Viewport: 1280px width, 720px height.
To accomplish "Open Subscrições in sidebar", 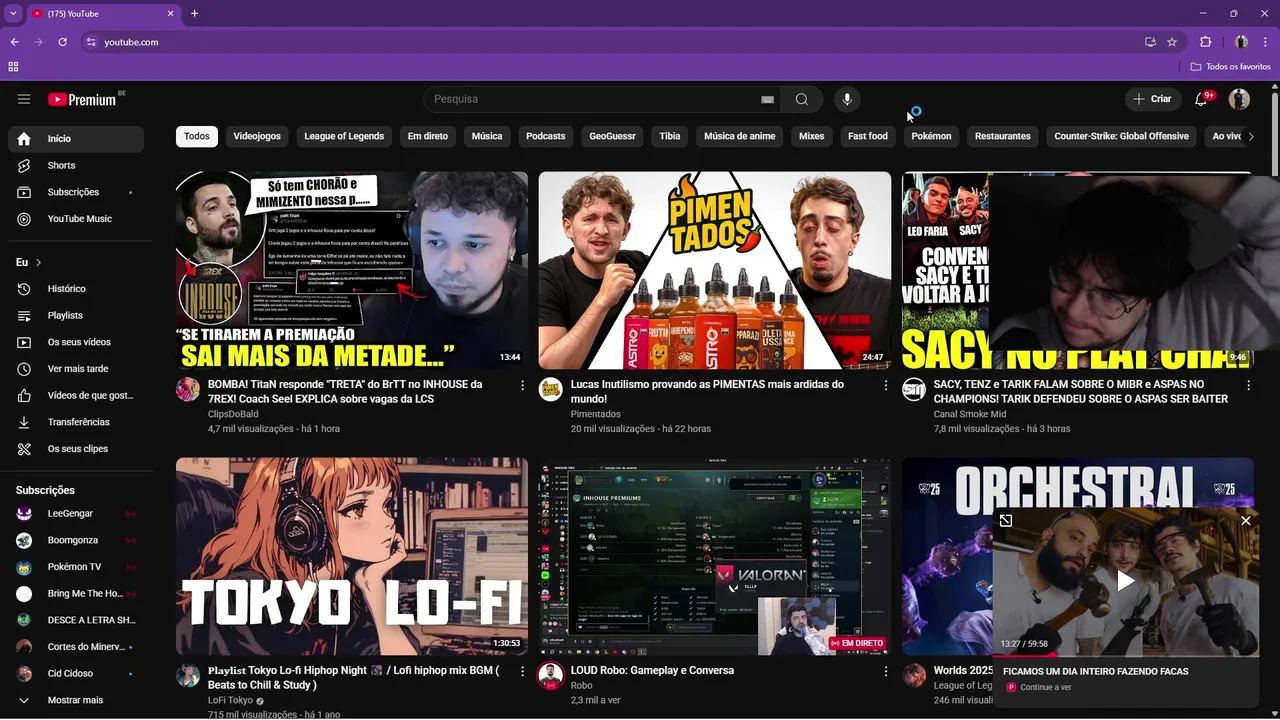I will pos(76,192).
